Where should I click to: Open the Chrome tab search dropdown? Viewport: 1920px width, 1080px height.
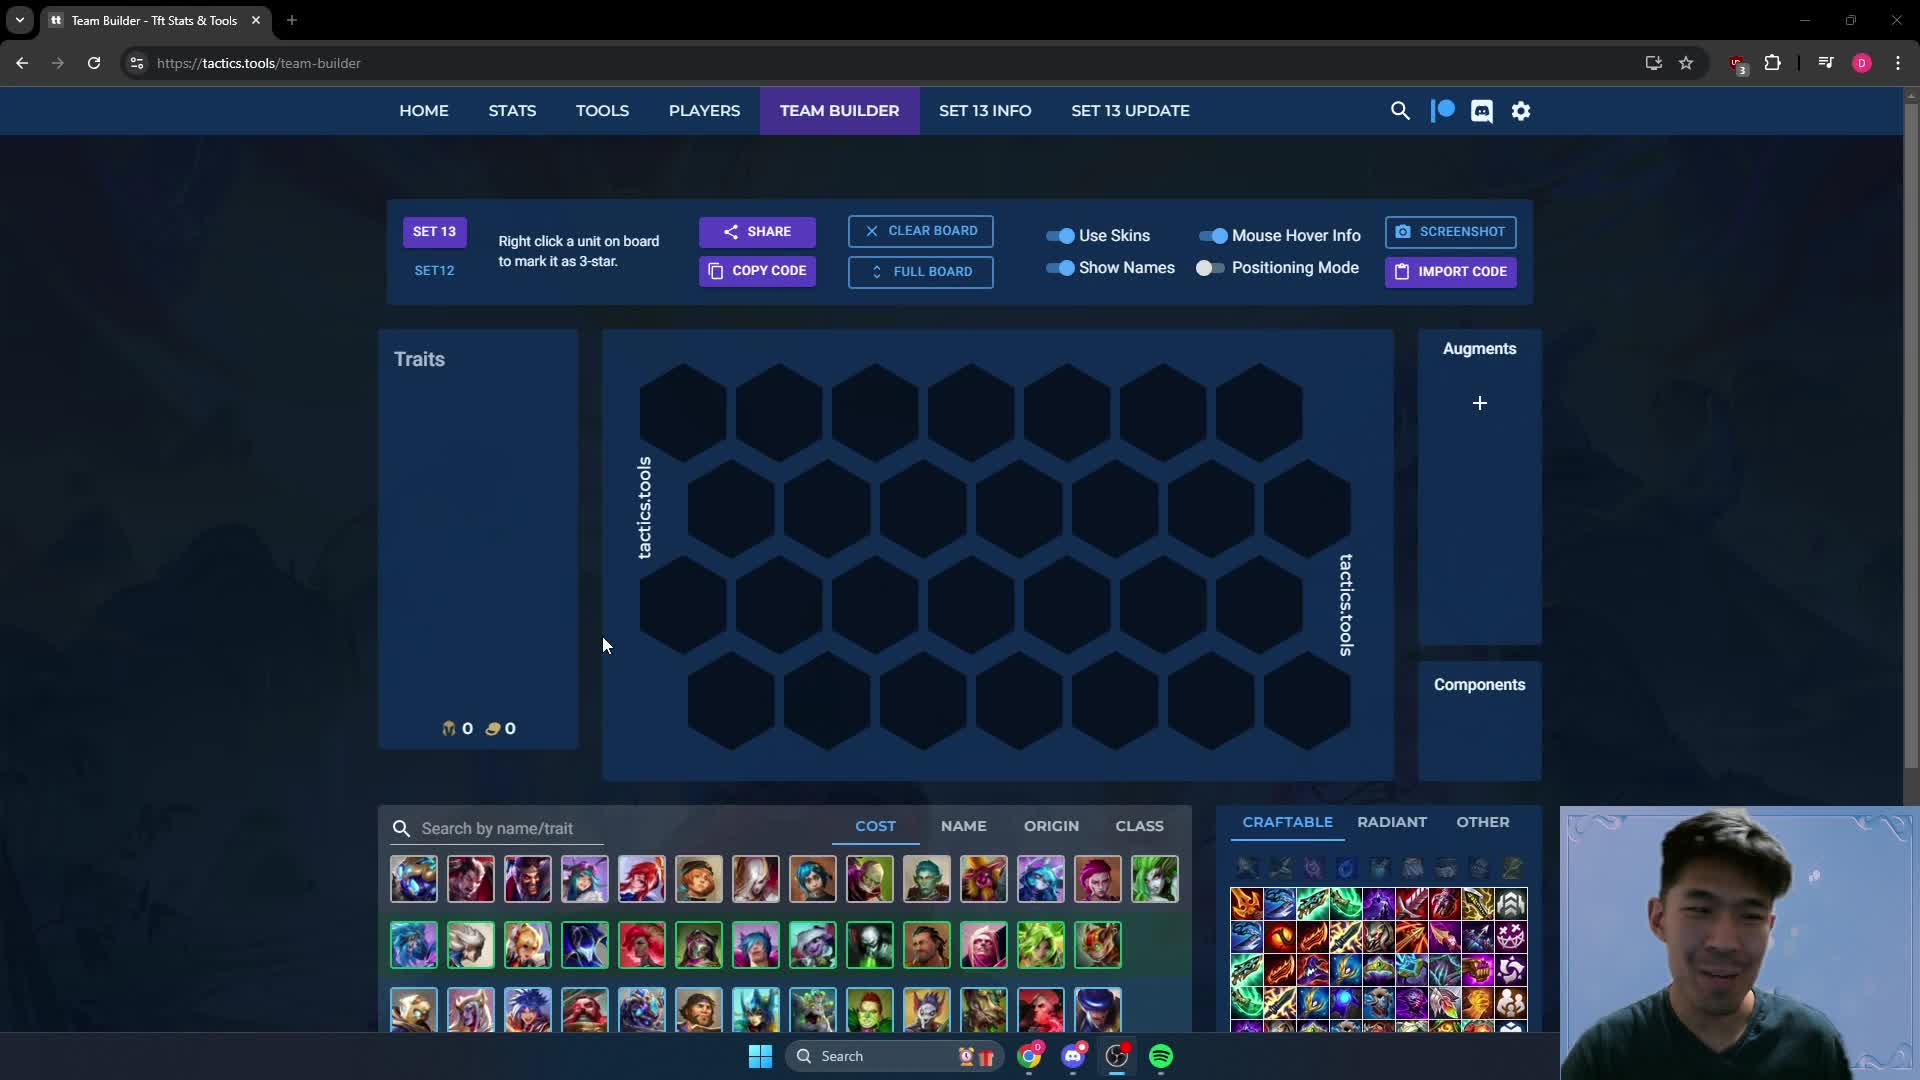click(x=20, y=20)
